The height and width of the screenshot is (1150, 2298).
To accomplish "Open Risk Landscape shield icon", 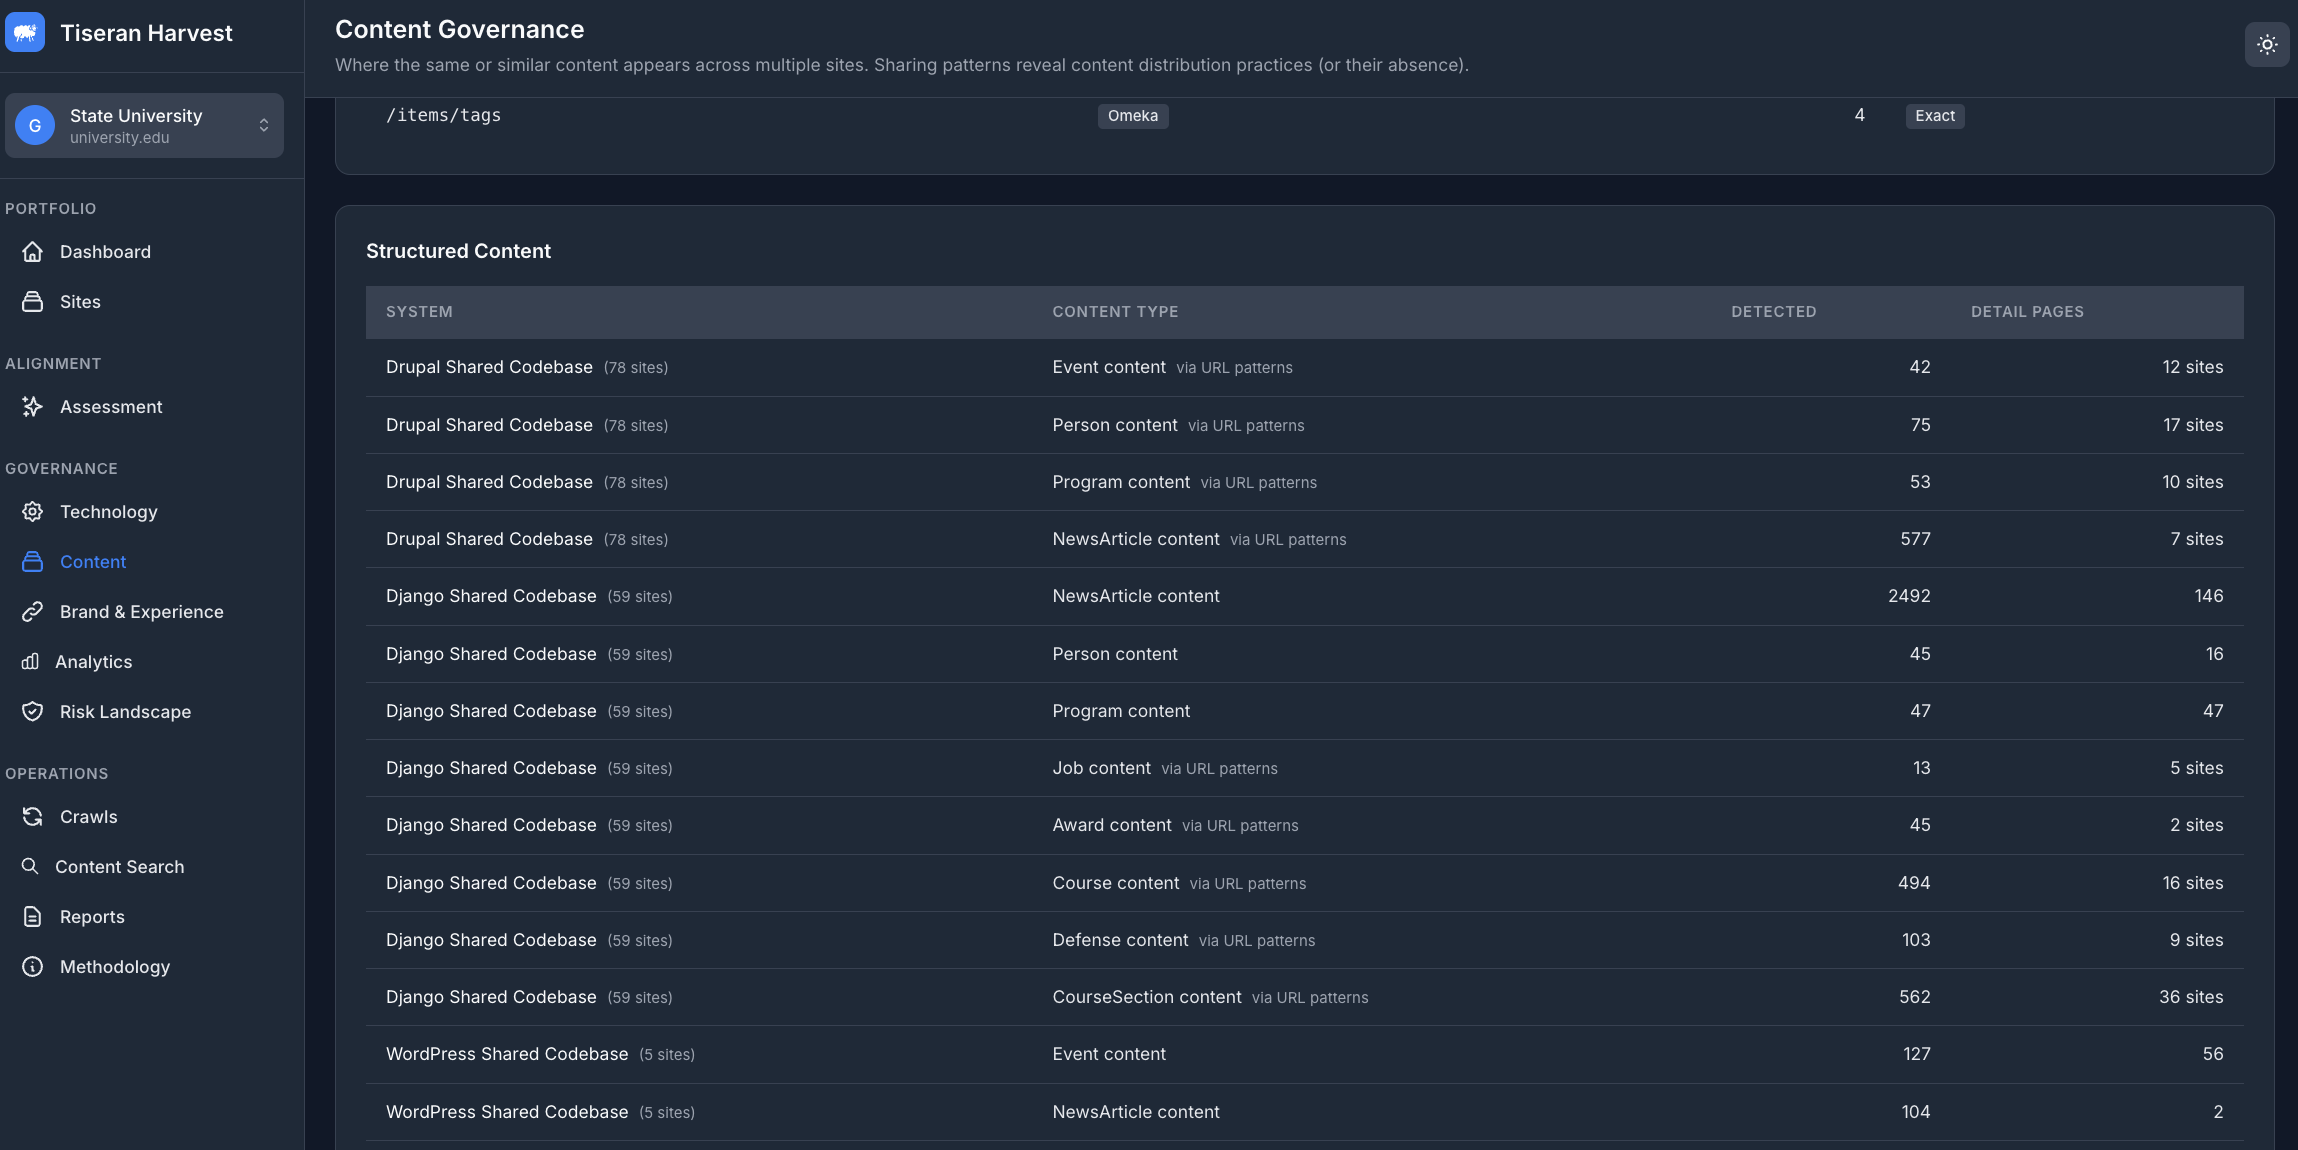I will click(x=33, y=711).
